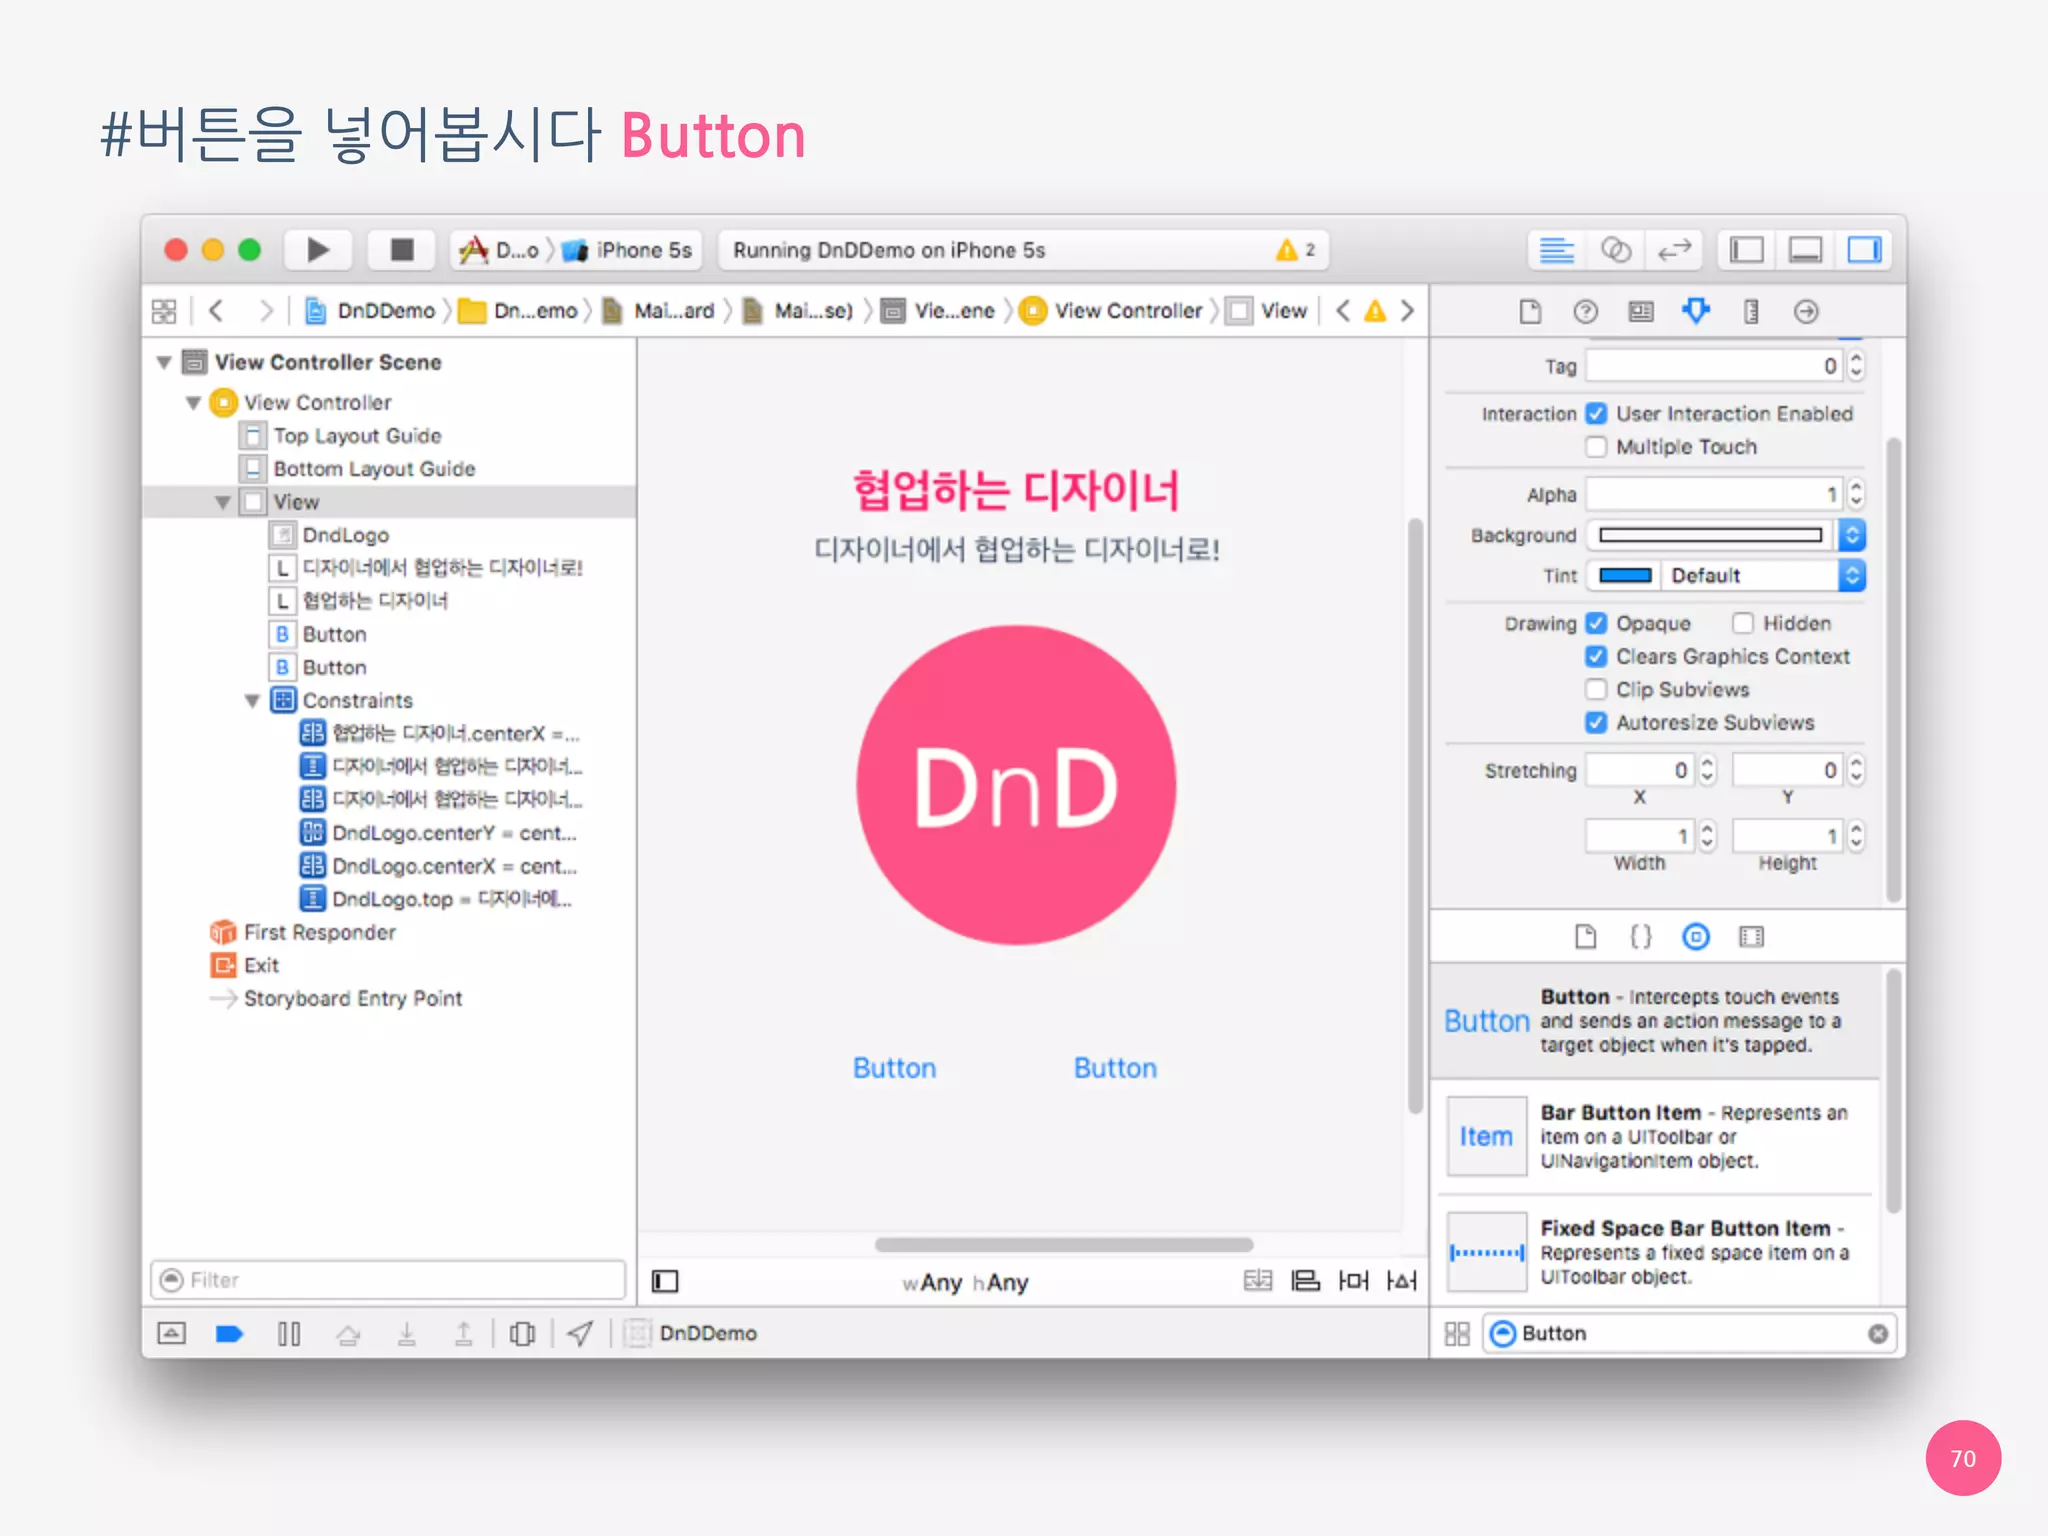2048x1536 pixels.
Task: Open the Stack tool in canvas bar
Action: point(1258,1281)
